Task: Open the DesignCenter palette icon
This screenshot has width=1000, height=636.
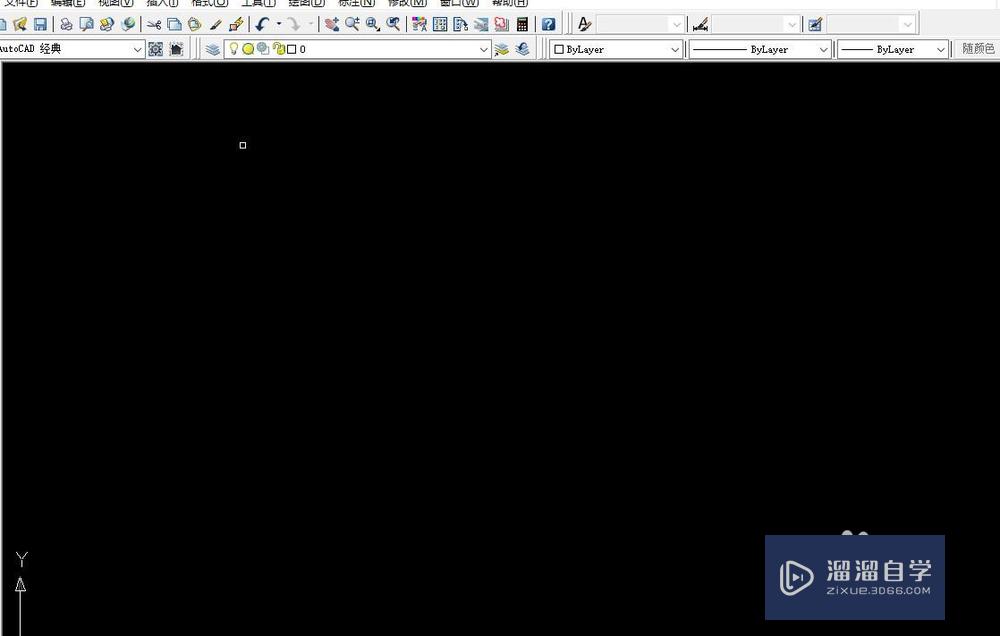Action: [441, 23]
